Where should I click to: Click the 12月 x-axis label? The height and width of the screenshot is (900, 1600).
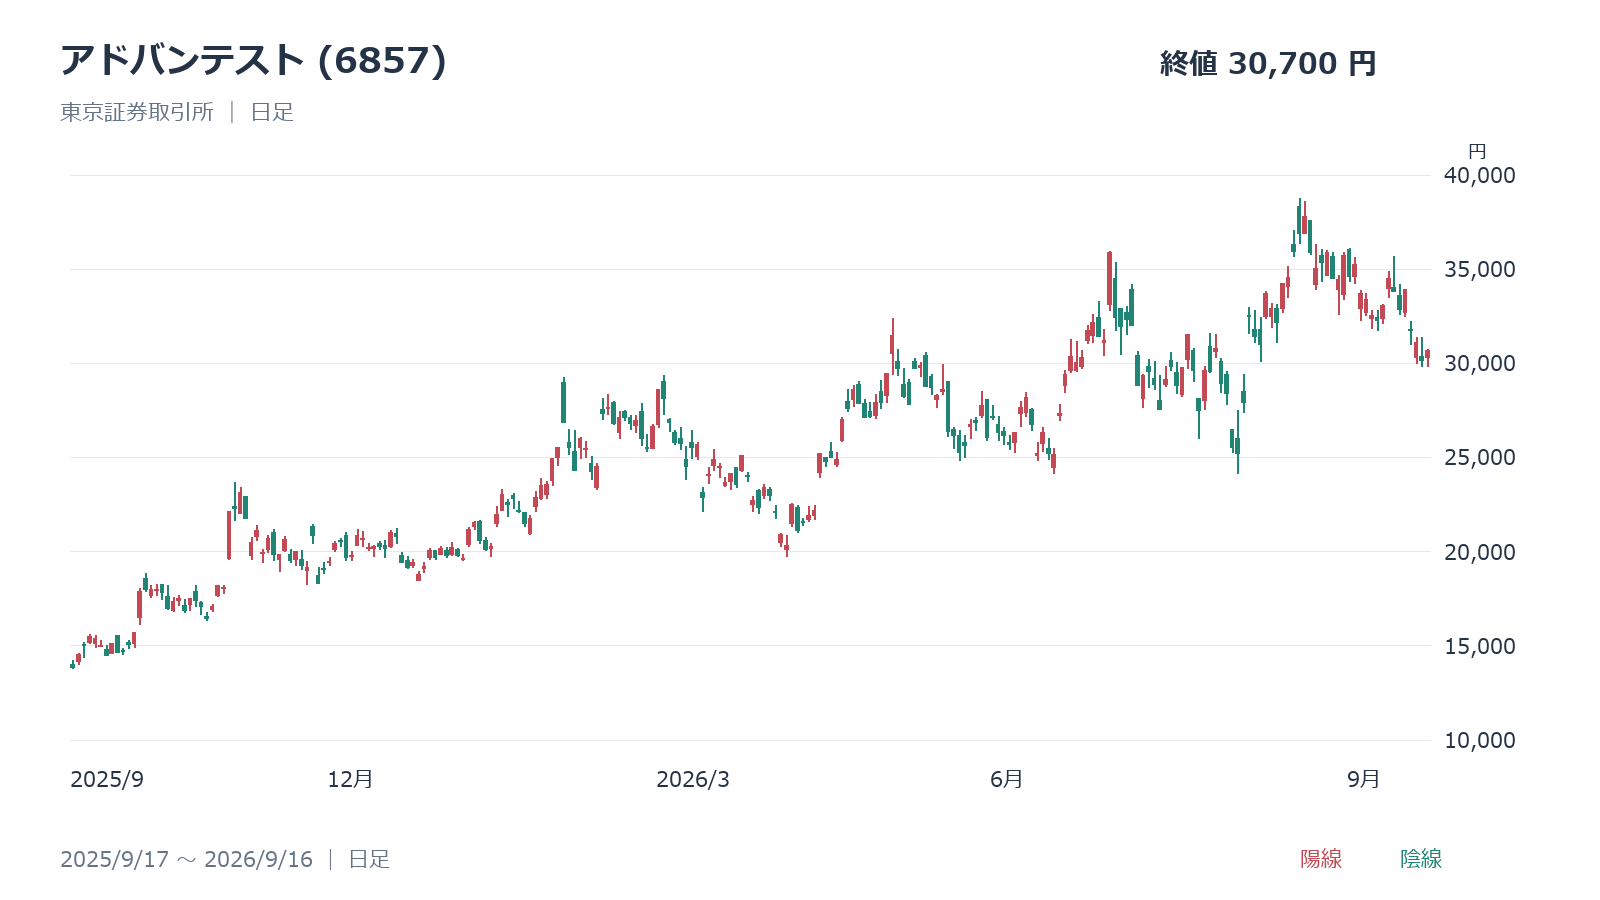[x=350, y=779]
